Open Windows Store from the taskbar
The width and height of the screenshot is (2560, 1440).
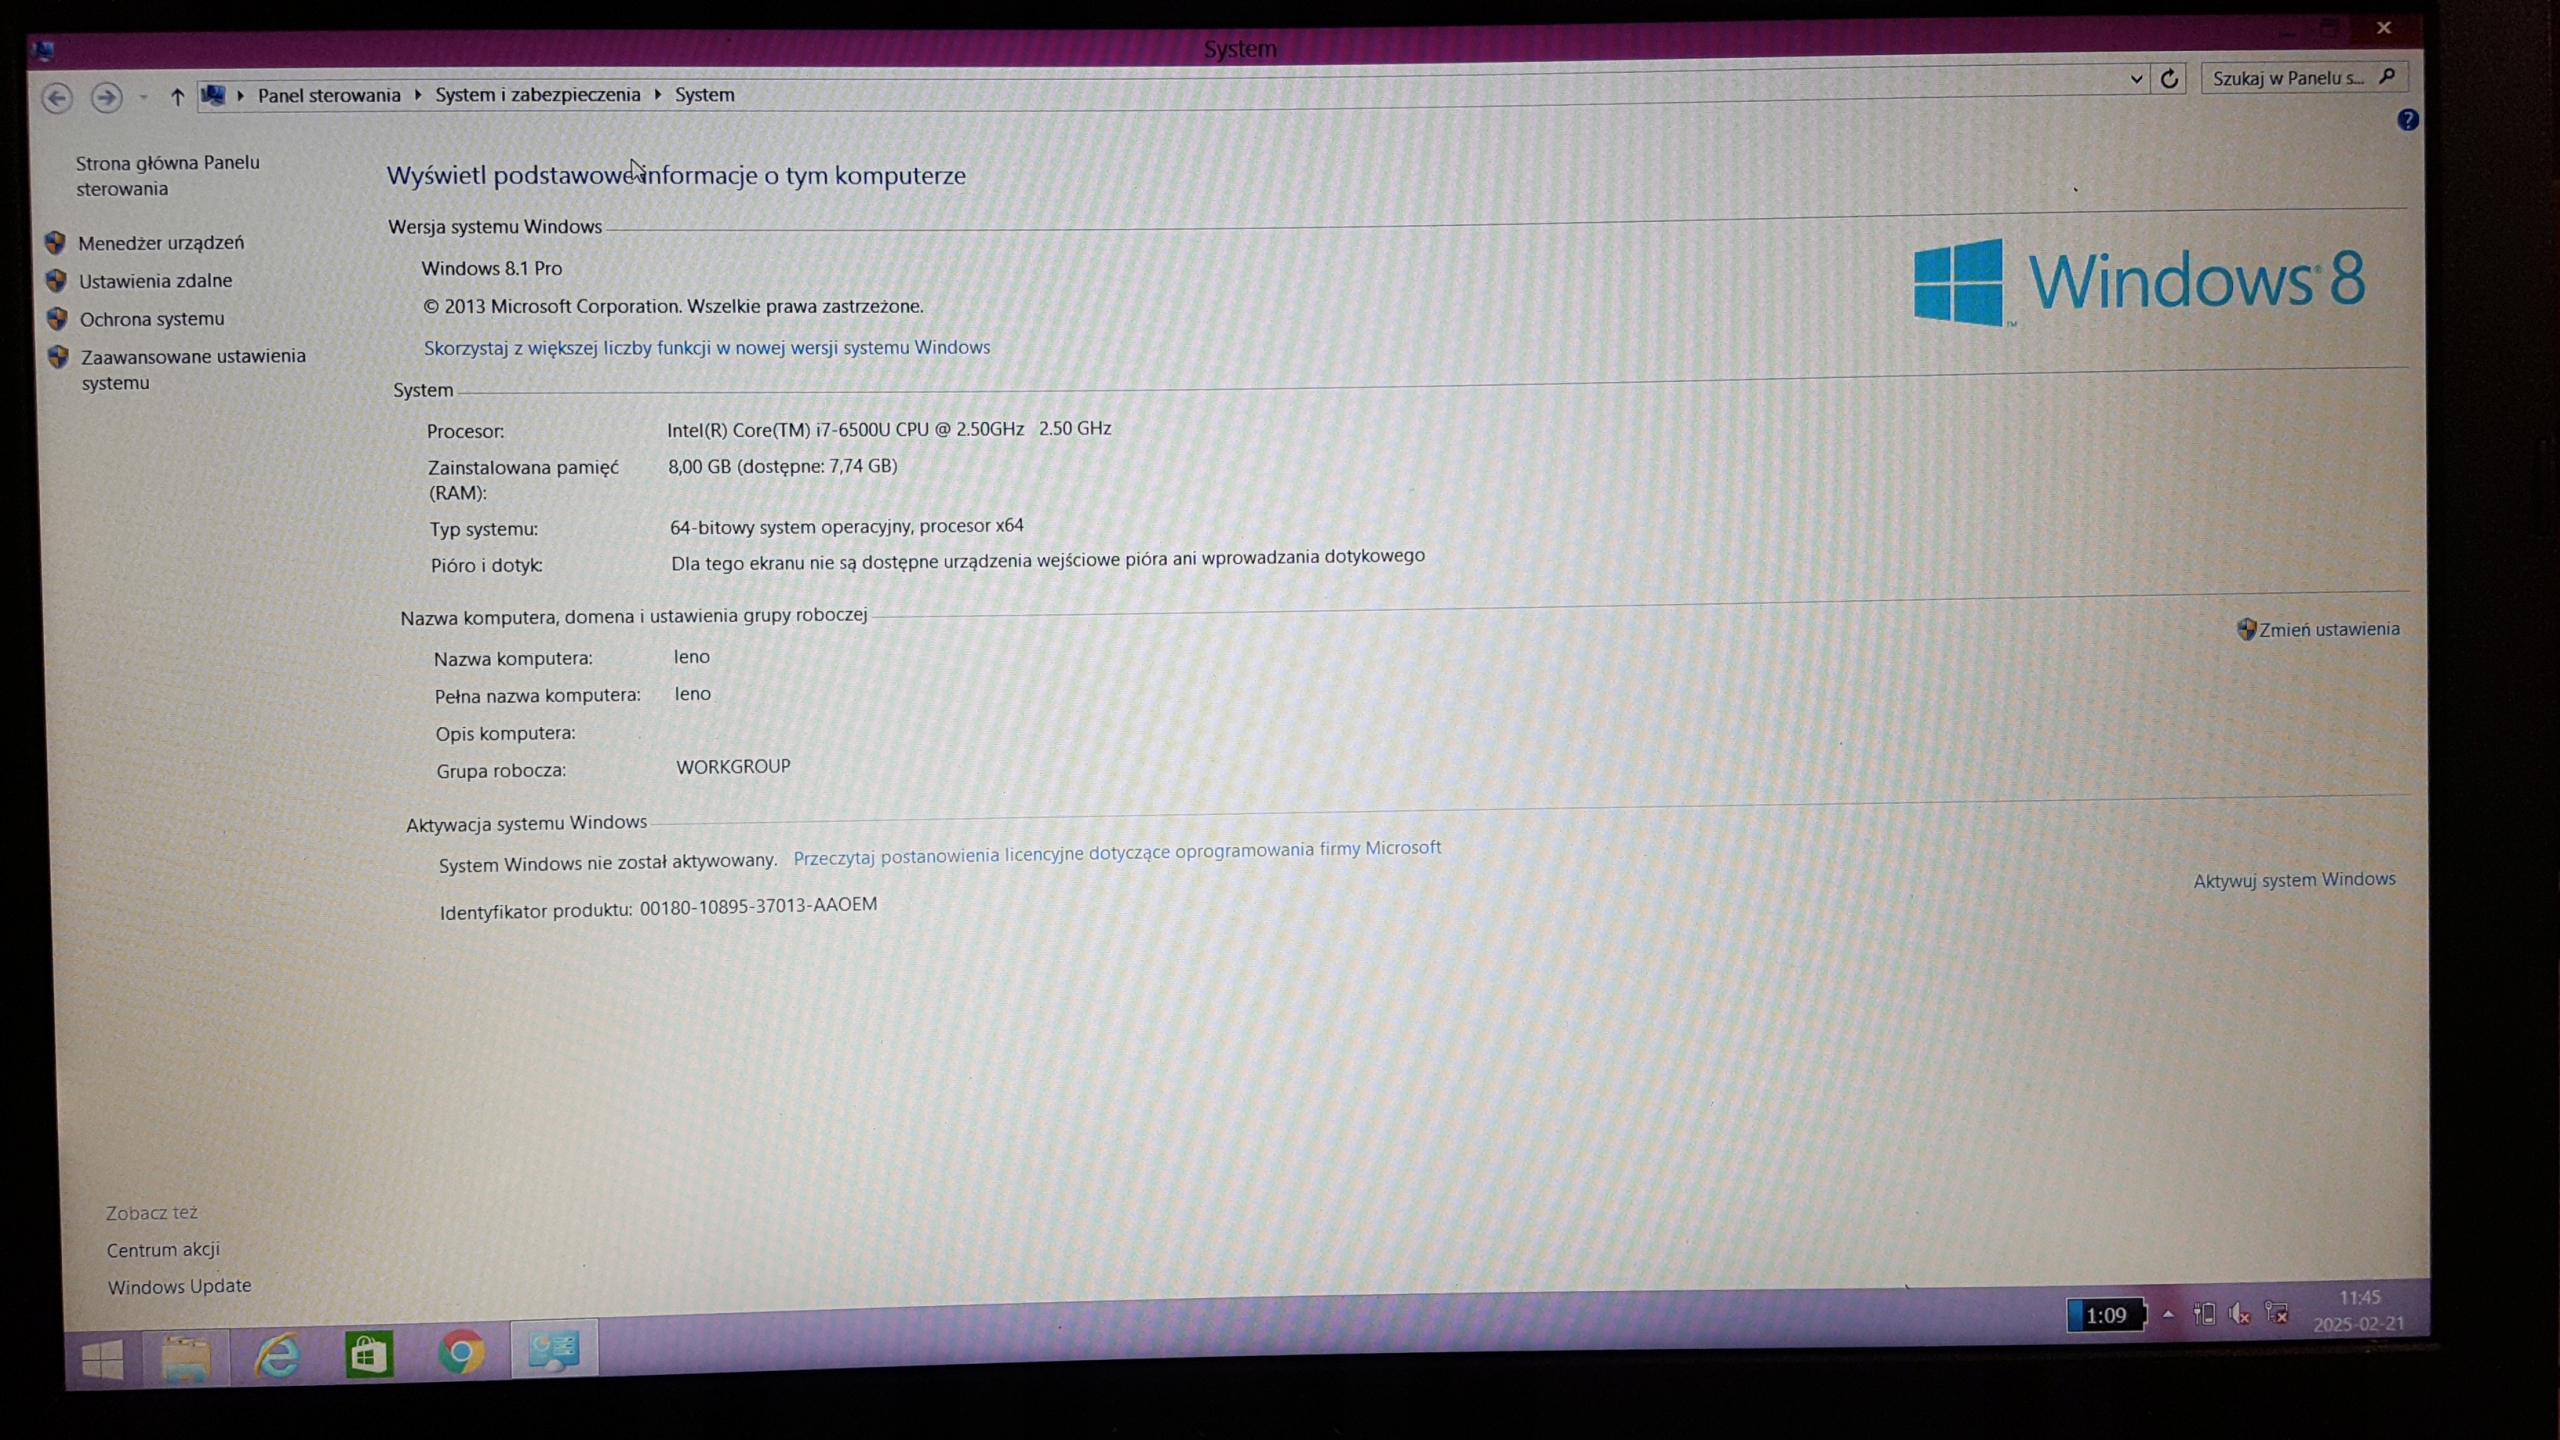coord(369,1355)
